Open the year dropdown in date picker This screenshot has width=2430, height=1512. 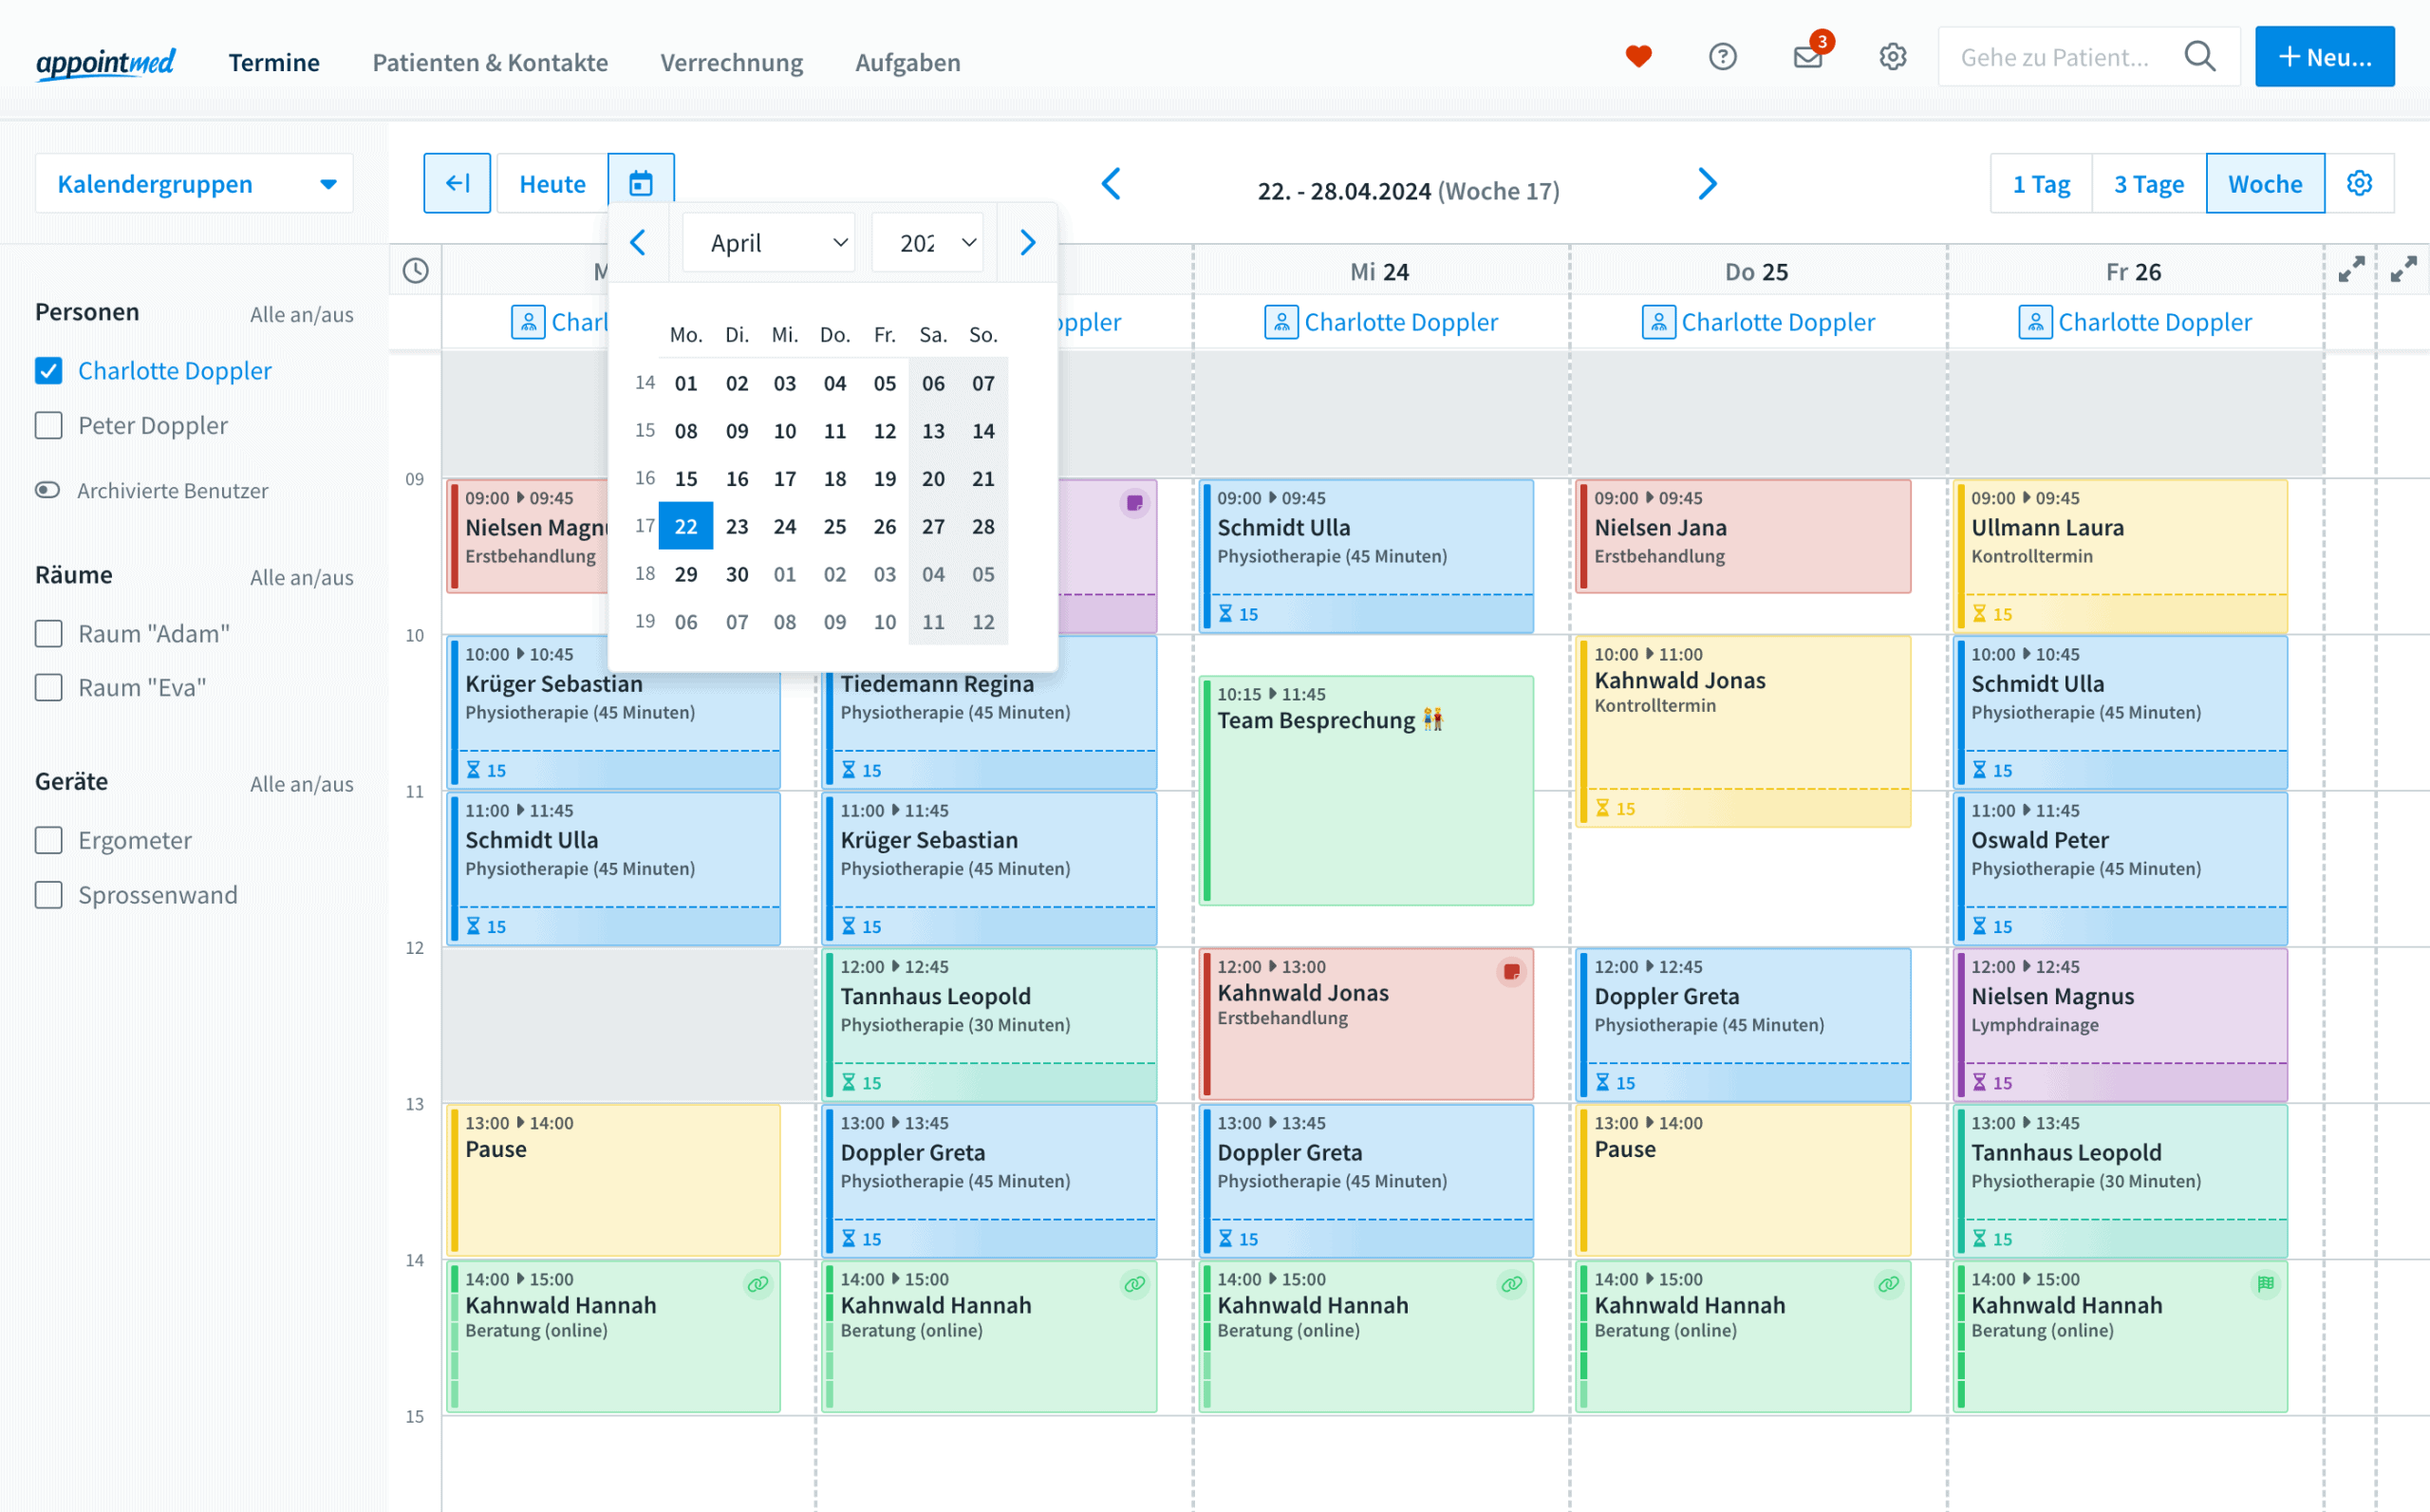pyautogui.click(x=927, y=242)
